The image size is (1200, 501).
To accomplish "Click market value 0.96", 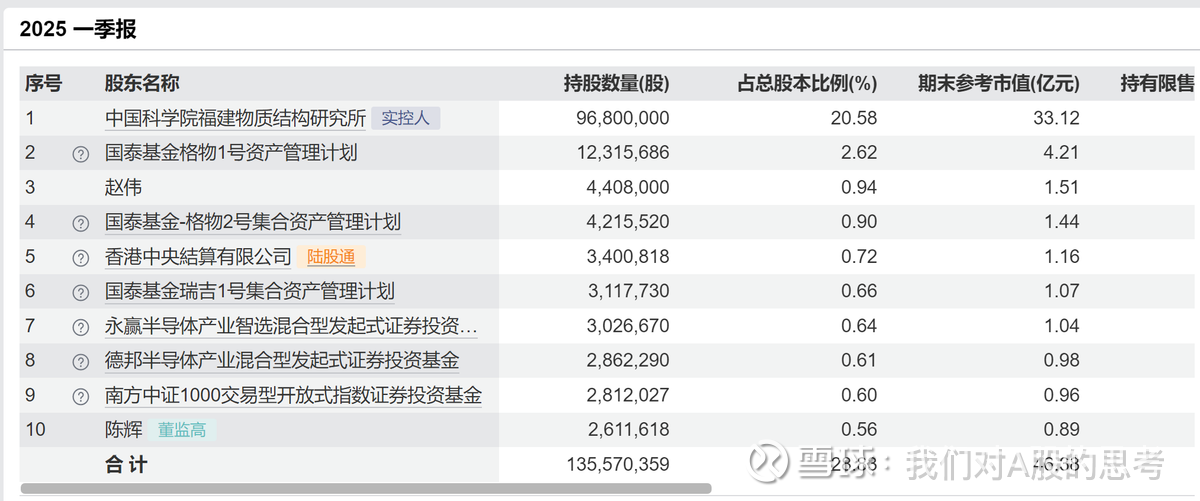I will (x=1061, y=395).
